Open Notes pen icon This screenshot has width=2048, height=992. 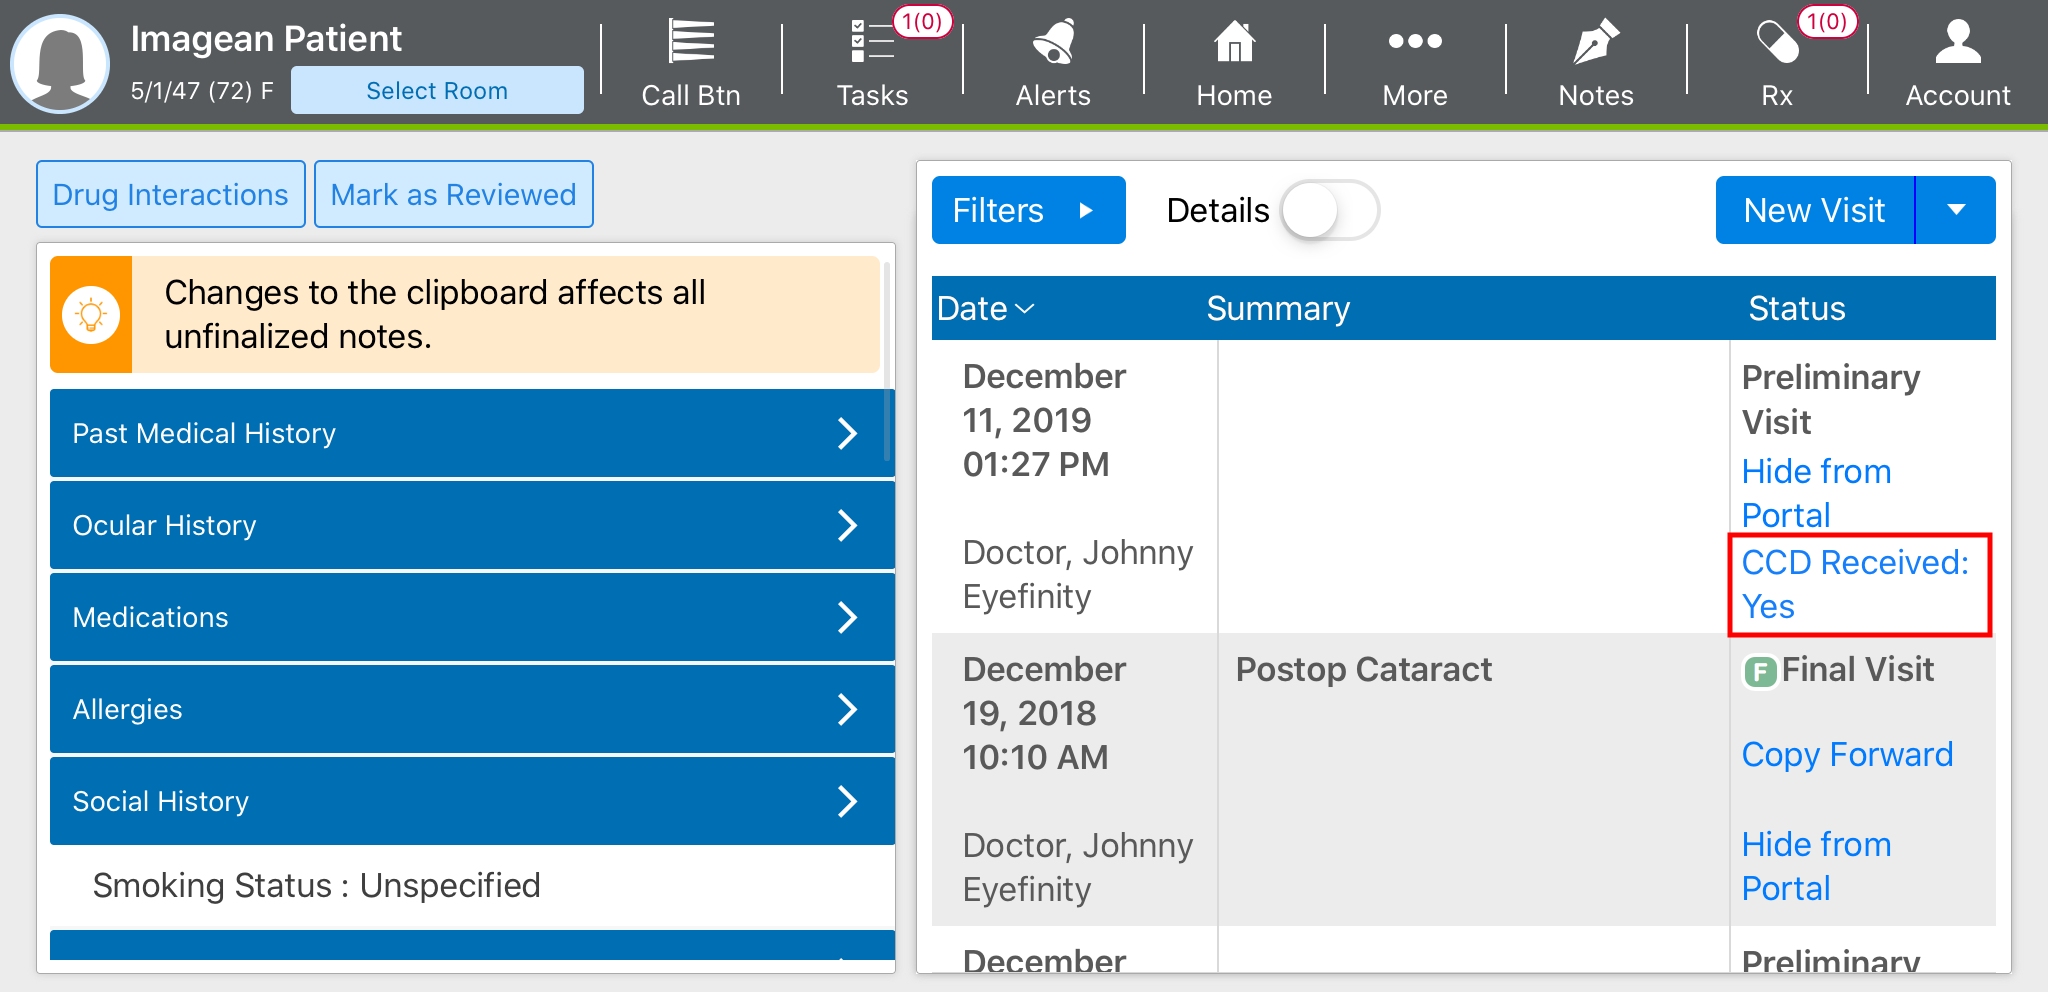click(x=1595, y=44)
